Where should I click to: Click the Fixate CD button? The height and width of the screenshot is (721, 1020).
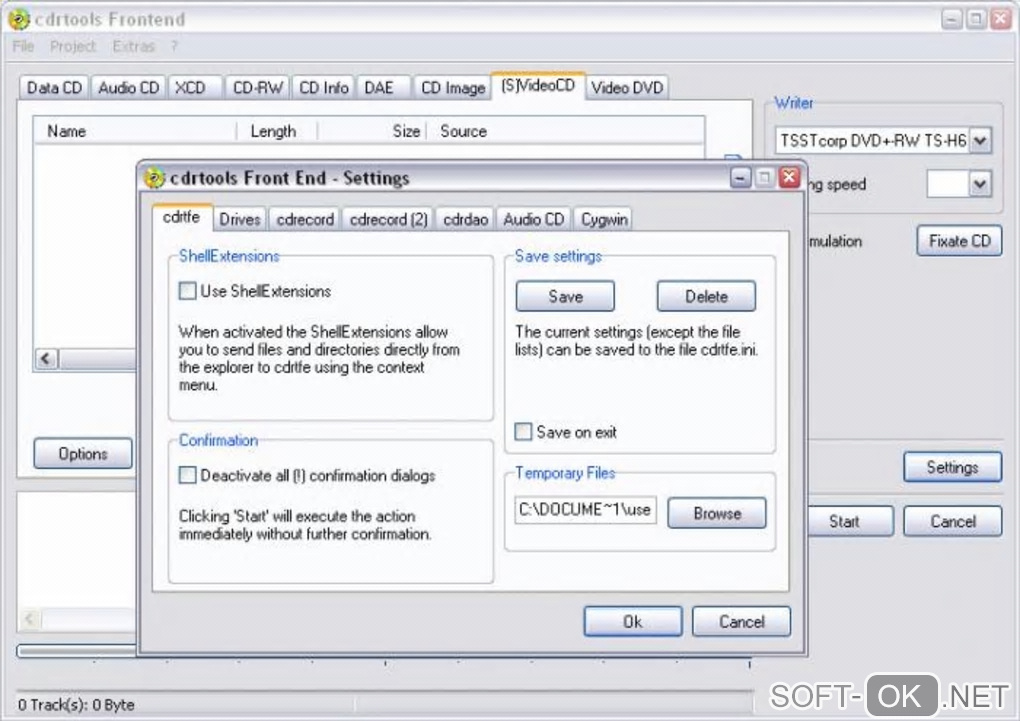coord(960,241)
